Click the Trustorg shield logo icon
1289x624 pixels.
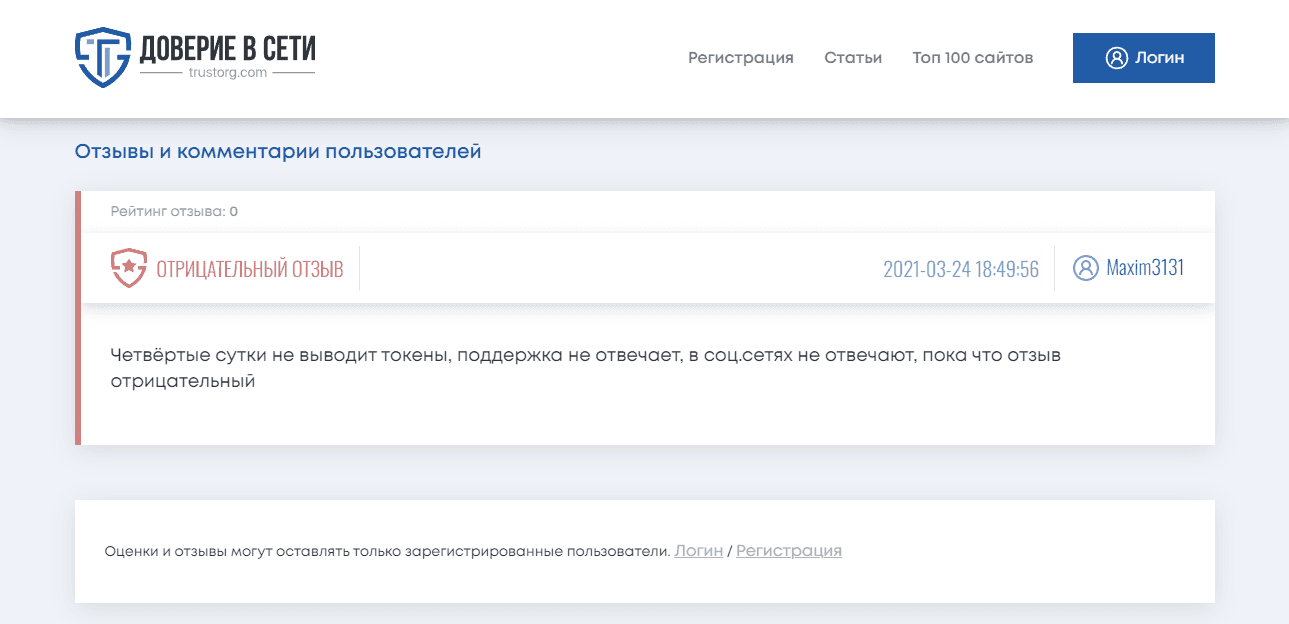click(103, 57)
